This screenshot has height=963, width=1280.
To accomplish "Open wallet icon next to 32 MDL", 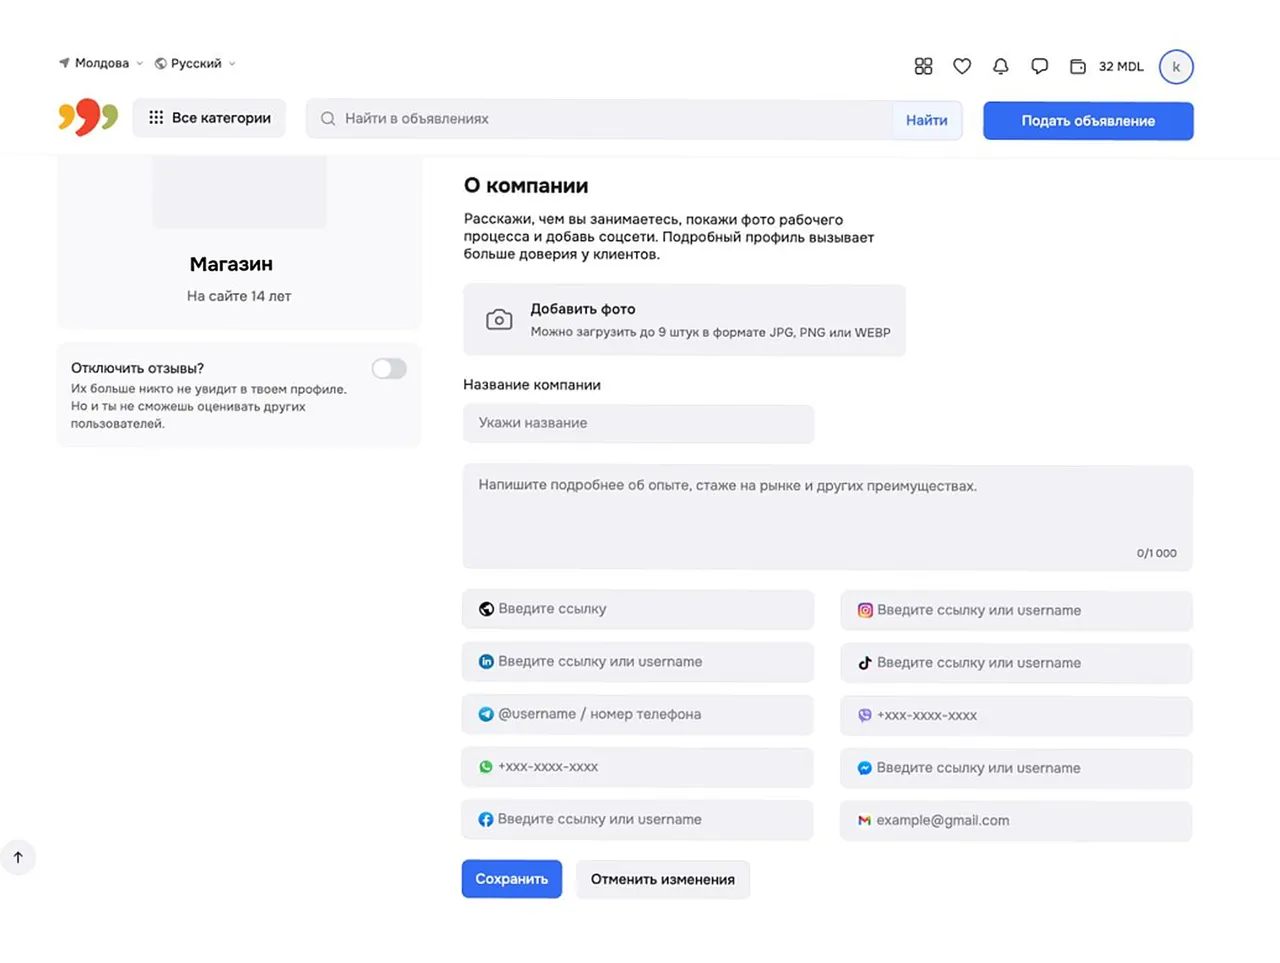I will coord(1078,66).
